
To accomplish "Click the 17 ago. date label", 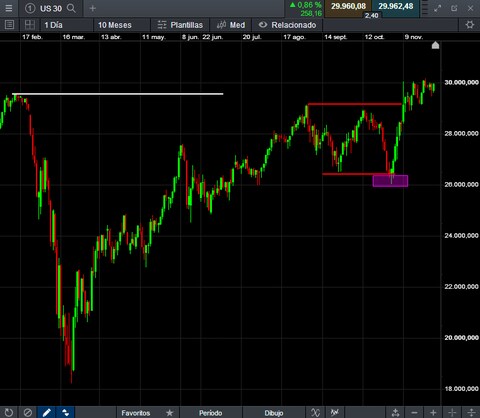I will pos(294,37).
